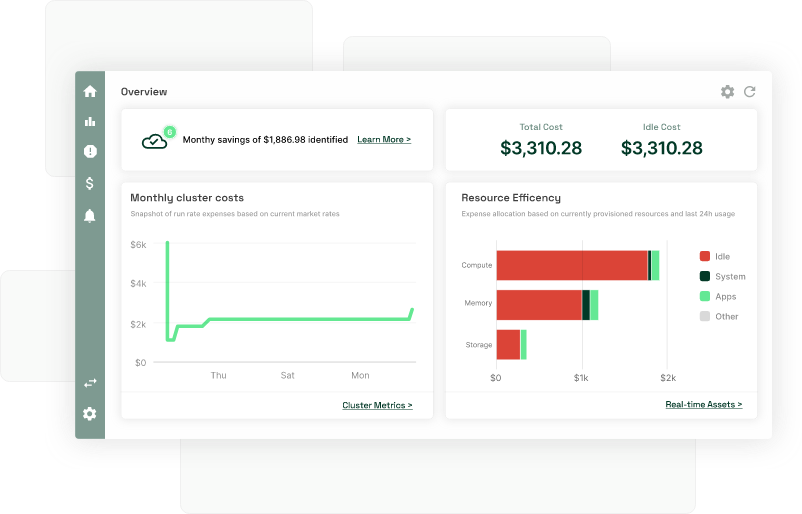Screen dimensions: 802x514
Task: Click the Memory row label
Action: 478,303
